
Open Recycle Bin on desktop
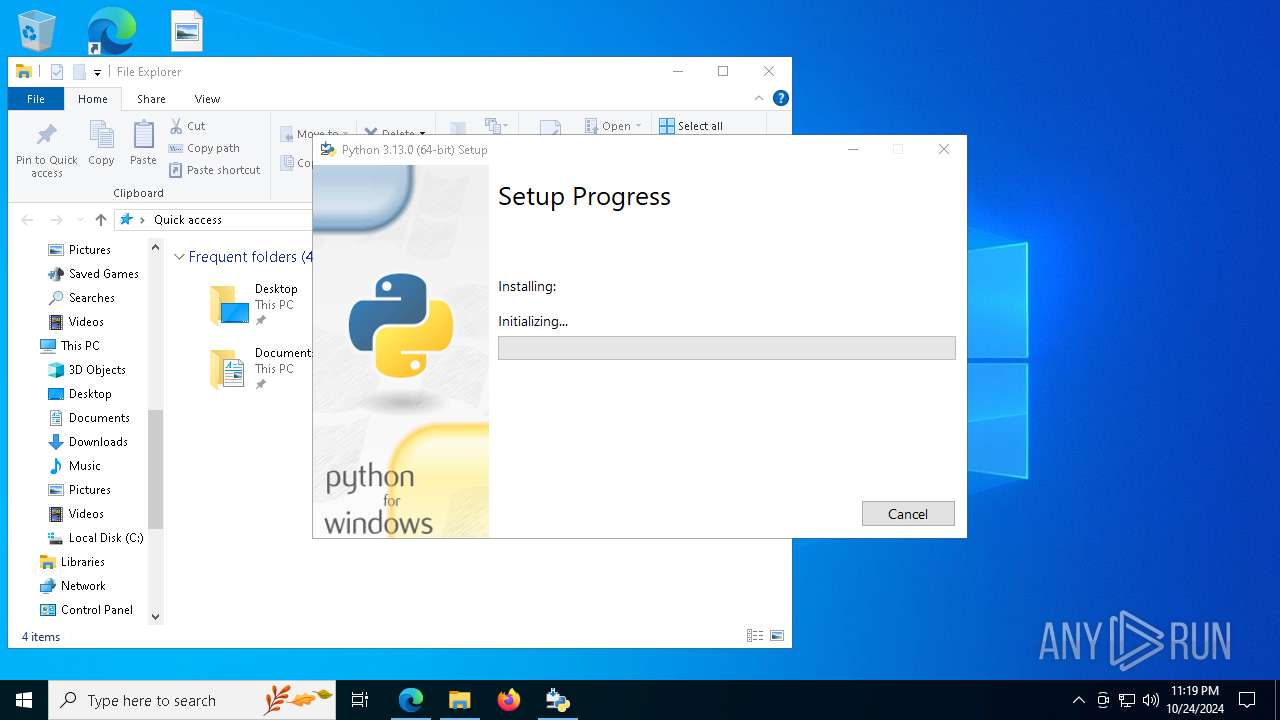click(37, 31)
